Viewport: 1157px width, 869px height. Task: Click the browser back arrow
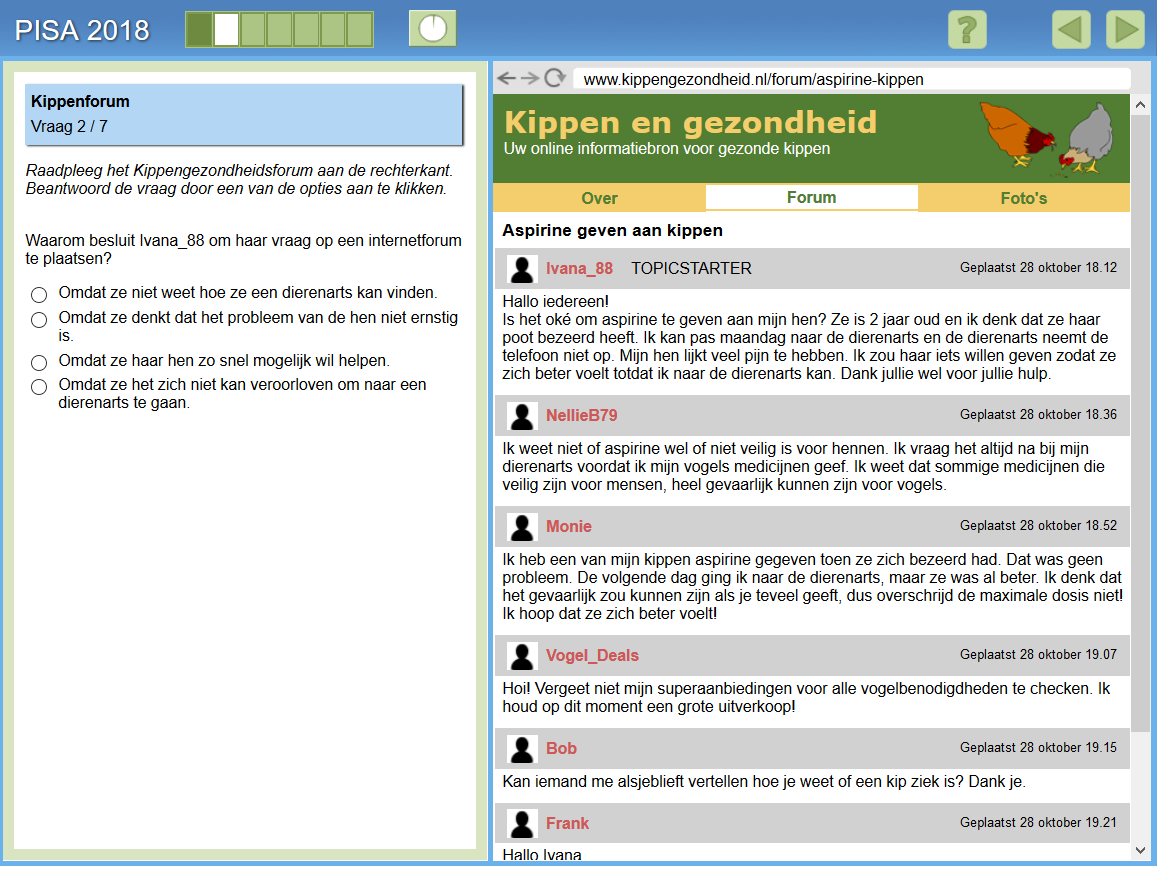click(x=507, y=79)
